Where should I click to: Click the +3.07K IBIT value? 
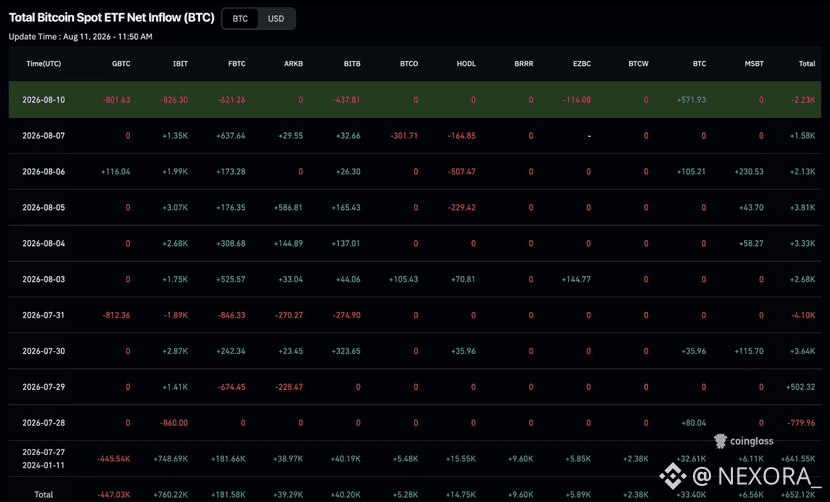click(175, 208)
